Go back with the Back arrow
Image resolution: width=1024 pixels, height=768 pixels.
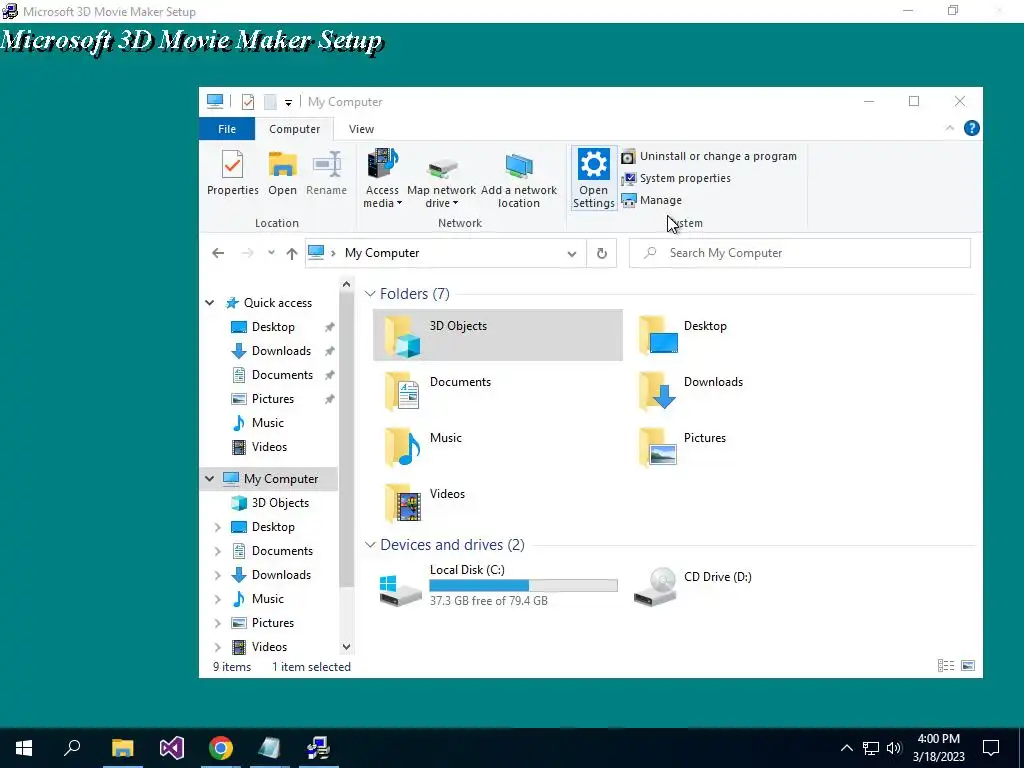[218, 253]
